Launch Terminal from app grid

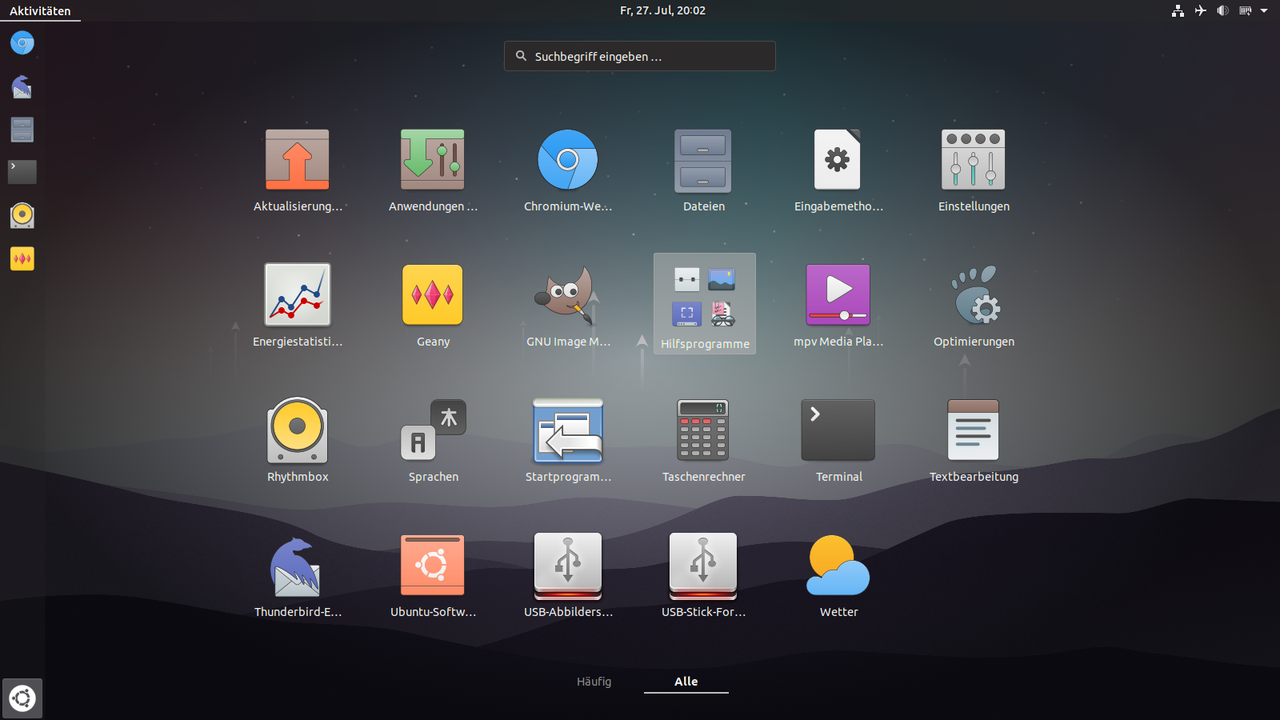[x=838, y=430]
